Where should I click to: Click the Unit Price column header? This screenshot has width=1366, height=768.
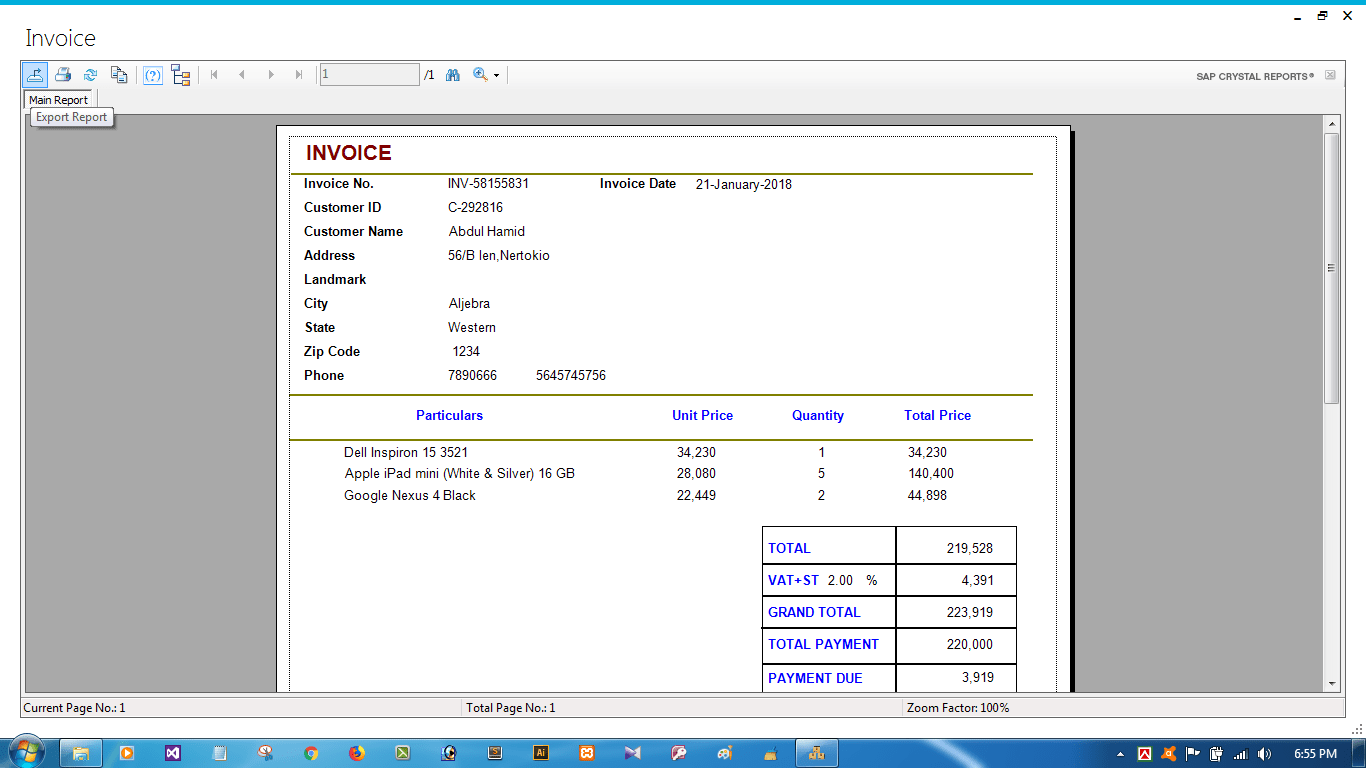[x=702, y=416]
